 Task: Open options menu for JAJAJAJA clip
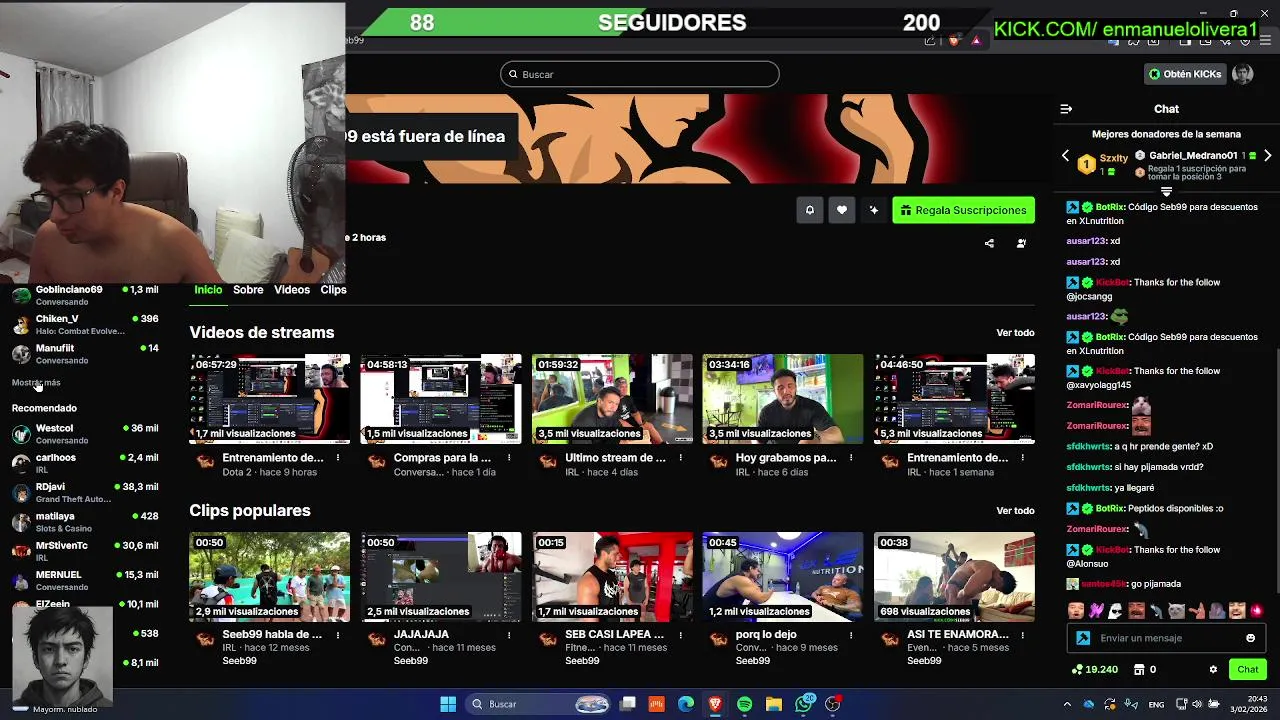coord(509,634)
